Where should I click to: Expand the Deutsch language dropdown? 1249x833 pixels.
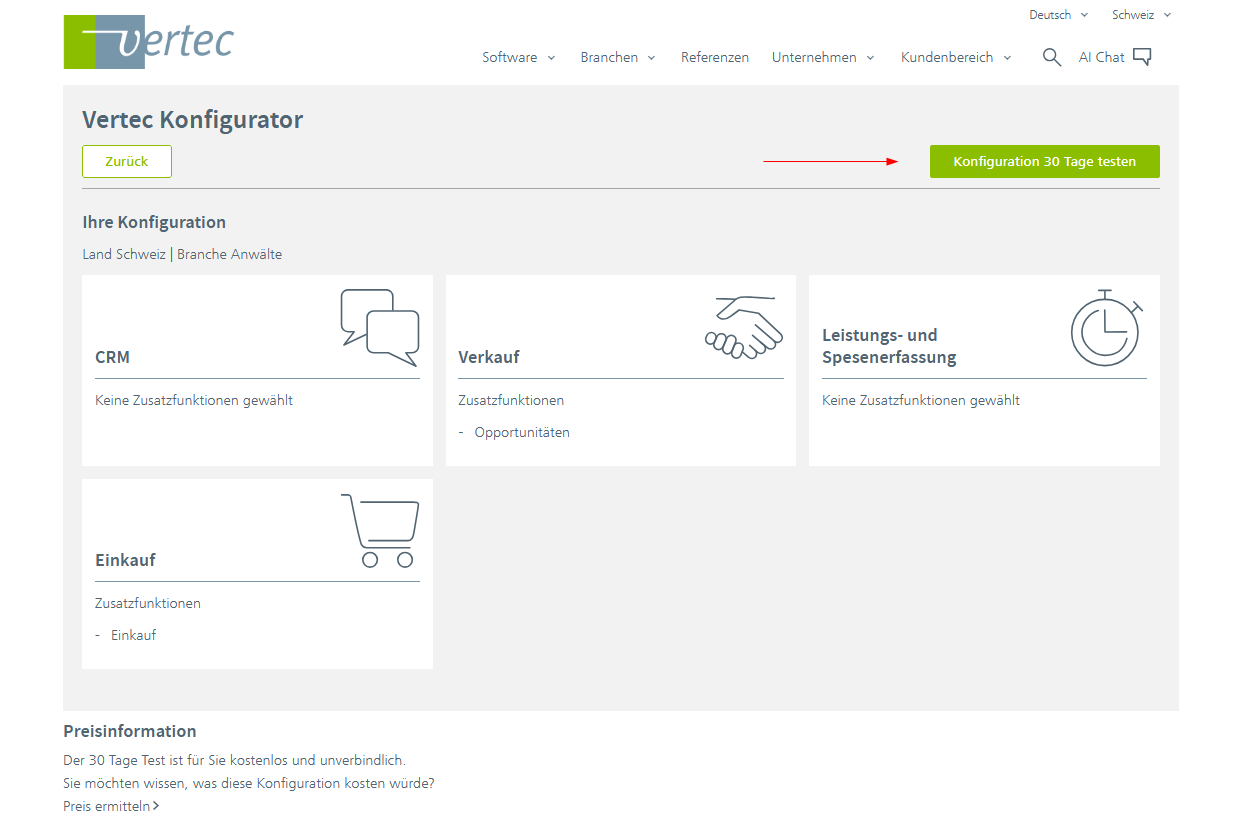(x=1059, y=15)
